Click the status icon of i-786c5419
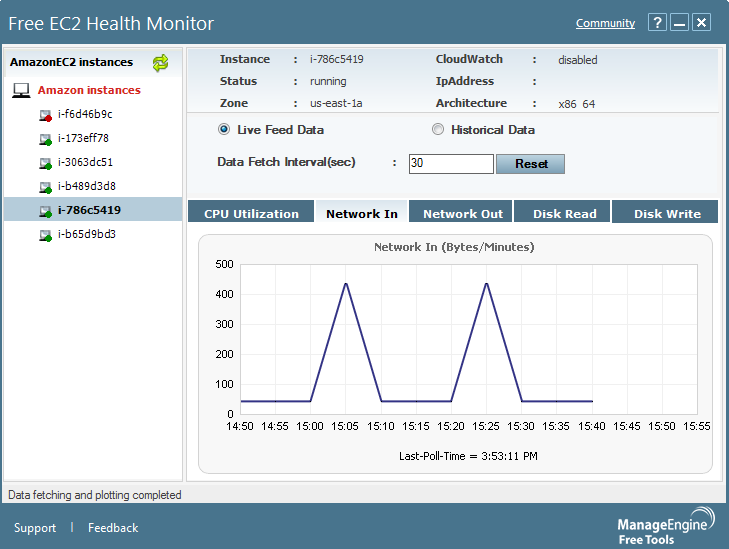729x549 pixels. pos(45,212)
